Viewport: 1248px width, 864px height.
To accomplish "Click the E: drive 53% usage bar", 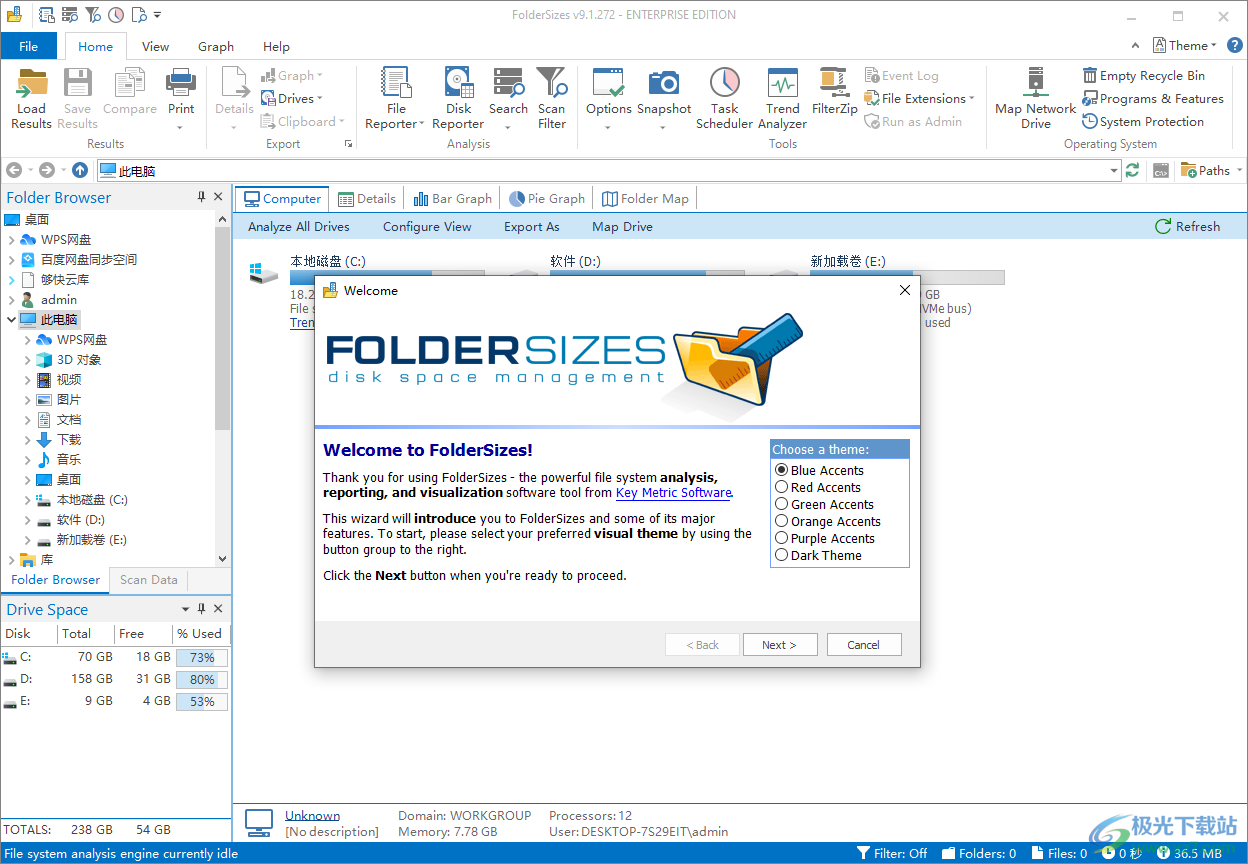I will point(202,701).
